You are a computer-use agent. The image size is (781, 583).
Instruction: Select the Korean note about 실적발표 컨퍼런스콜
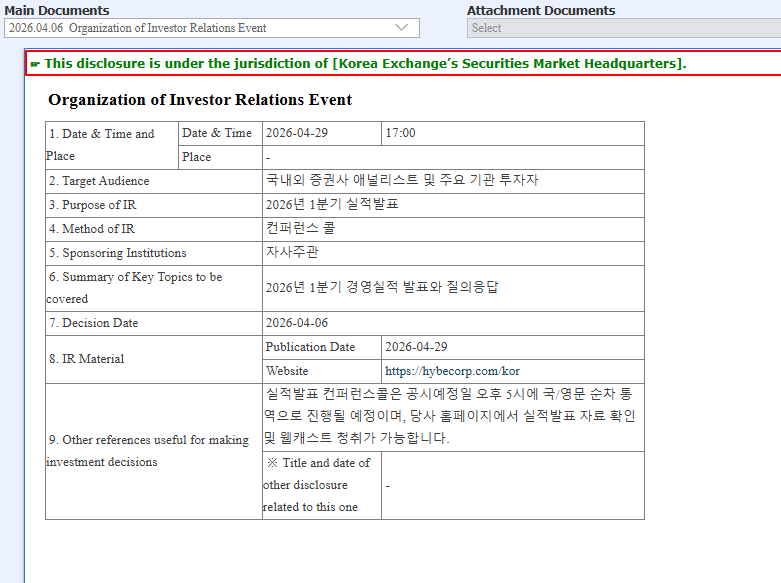pos(450,416)
